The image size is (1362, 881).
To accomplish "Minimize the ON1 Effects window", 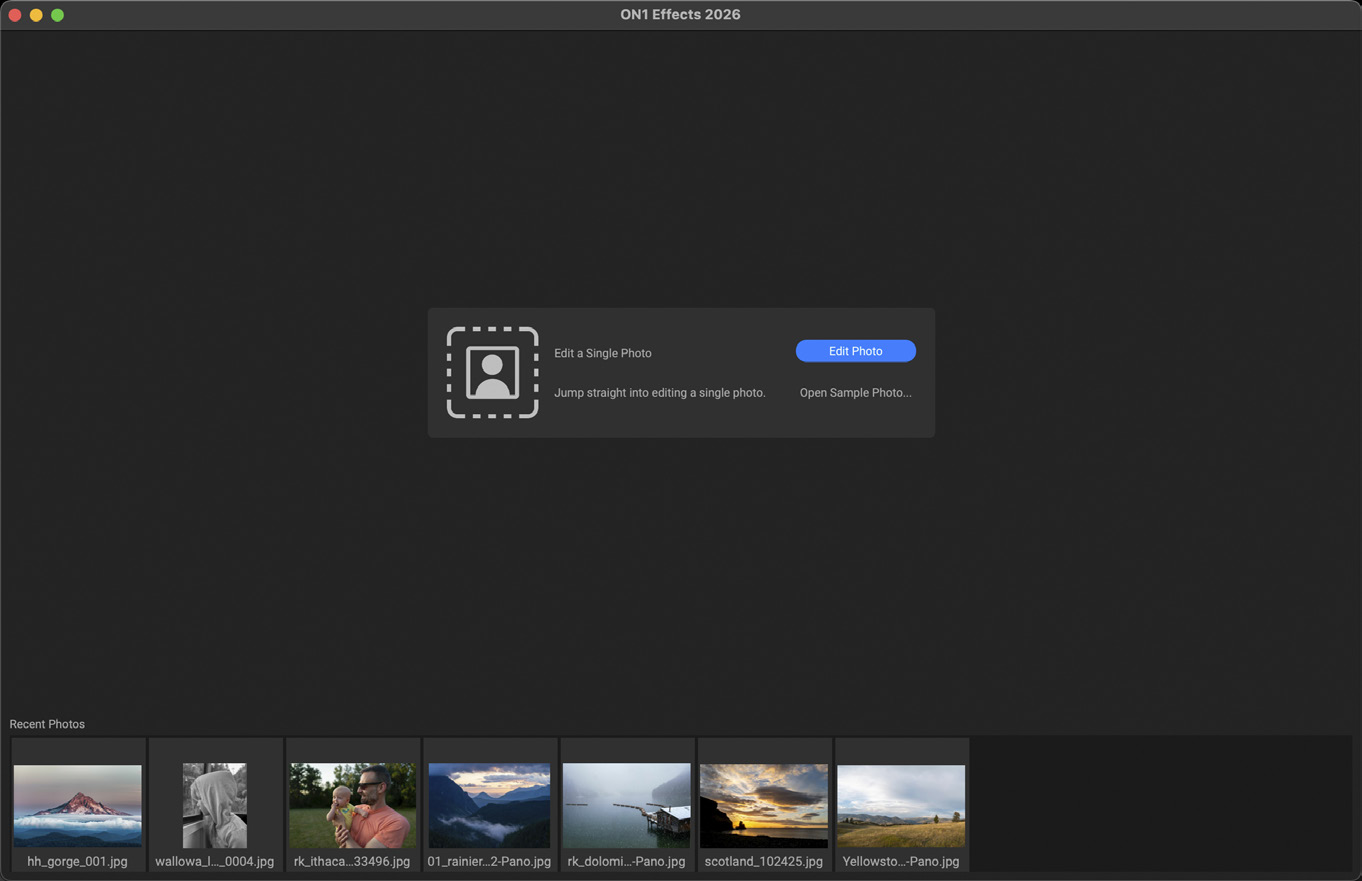I will coord(36,15).
